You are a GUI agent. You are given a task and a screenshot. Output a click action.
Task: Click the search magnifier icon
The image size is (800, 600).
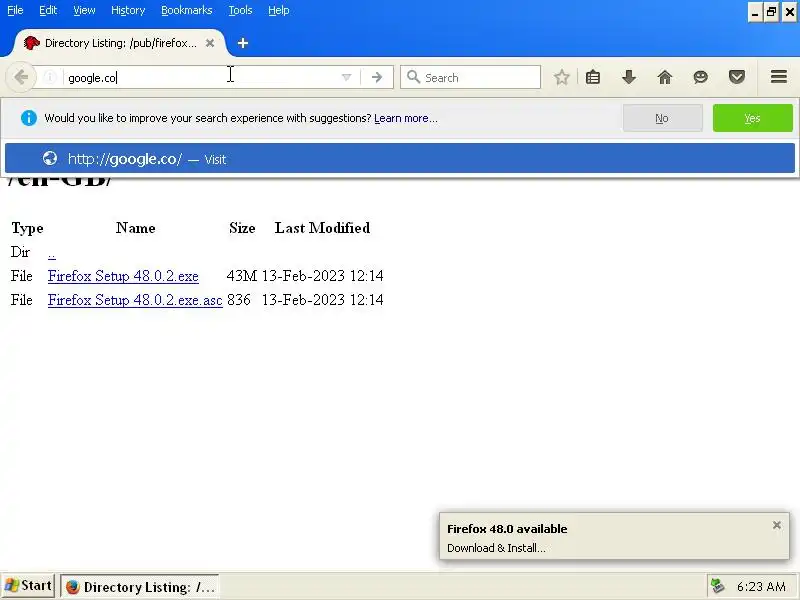[x=413, y=78]
